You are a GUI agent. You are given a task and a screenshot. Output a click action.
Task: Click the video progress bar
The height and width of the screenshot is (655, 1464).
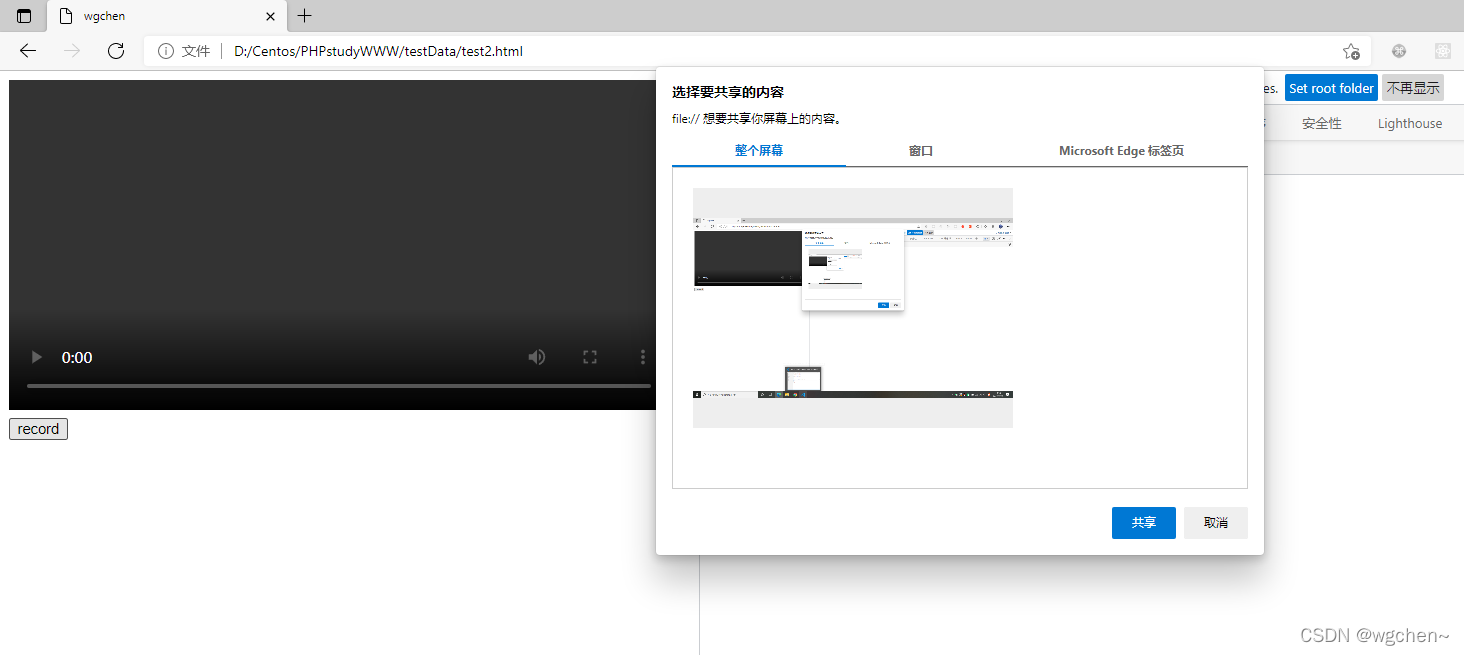[339, 385]
